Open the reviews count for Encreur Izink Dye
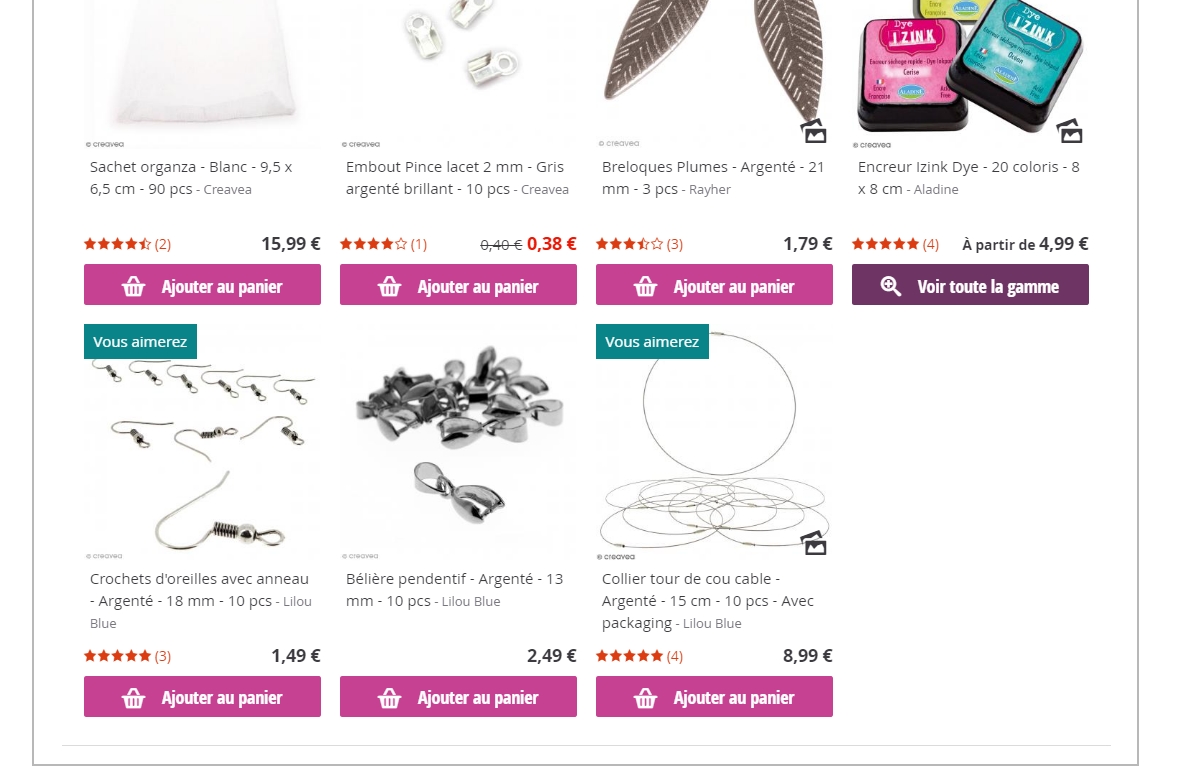The width and height of the screenshot is (1194, 780). (931, 245)
